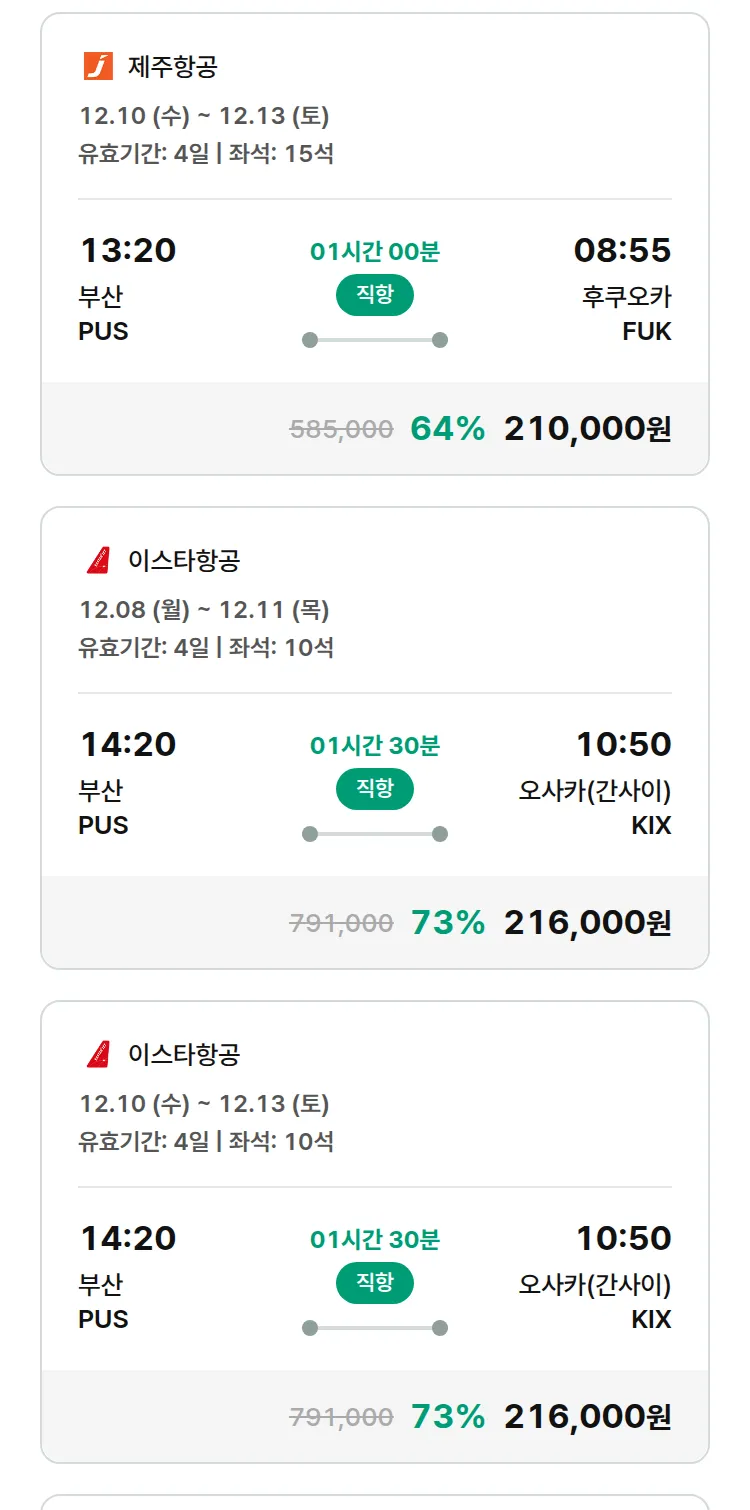This screenshot has width=750, height=1510.
Task: Tap 직항 badge on the 12.10 Eastar flight
Action: pos(374,1283)
